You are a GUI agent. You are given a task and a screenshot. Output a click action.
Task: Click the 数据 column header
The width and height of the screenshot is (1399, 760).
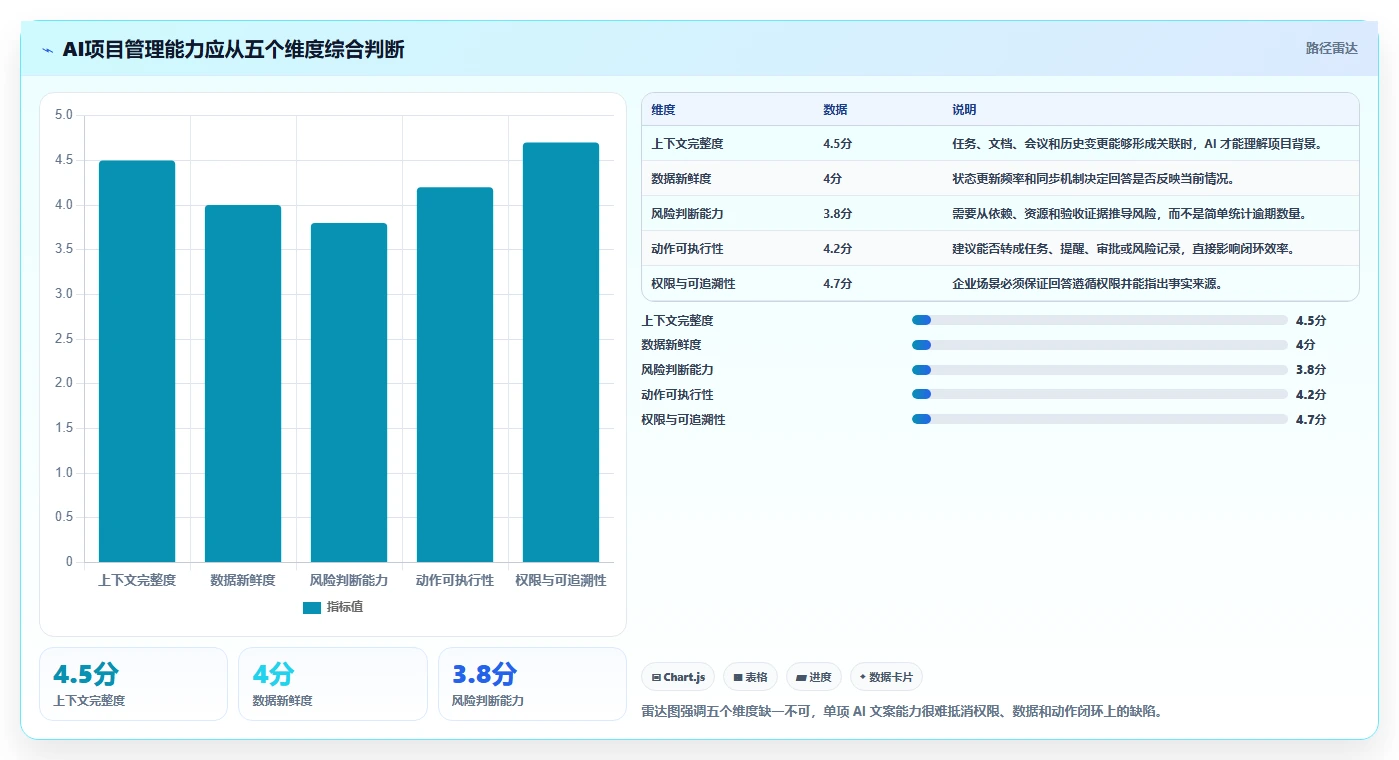835,110
